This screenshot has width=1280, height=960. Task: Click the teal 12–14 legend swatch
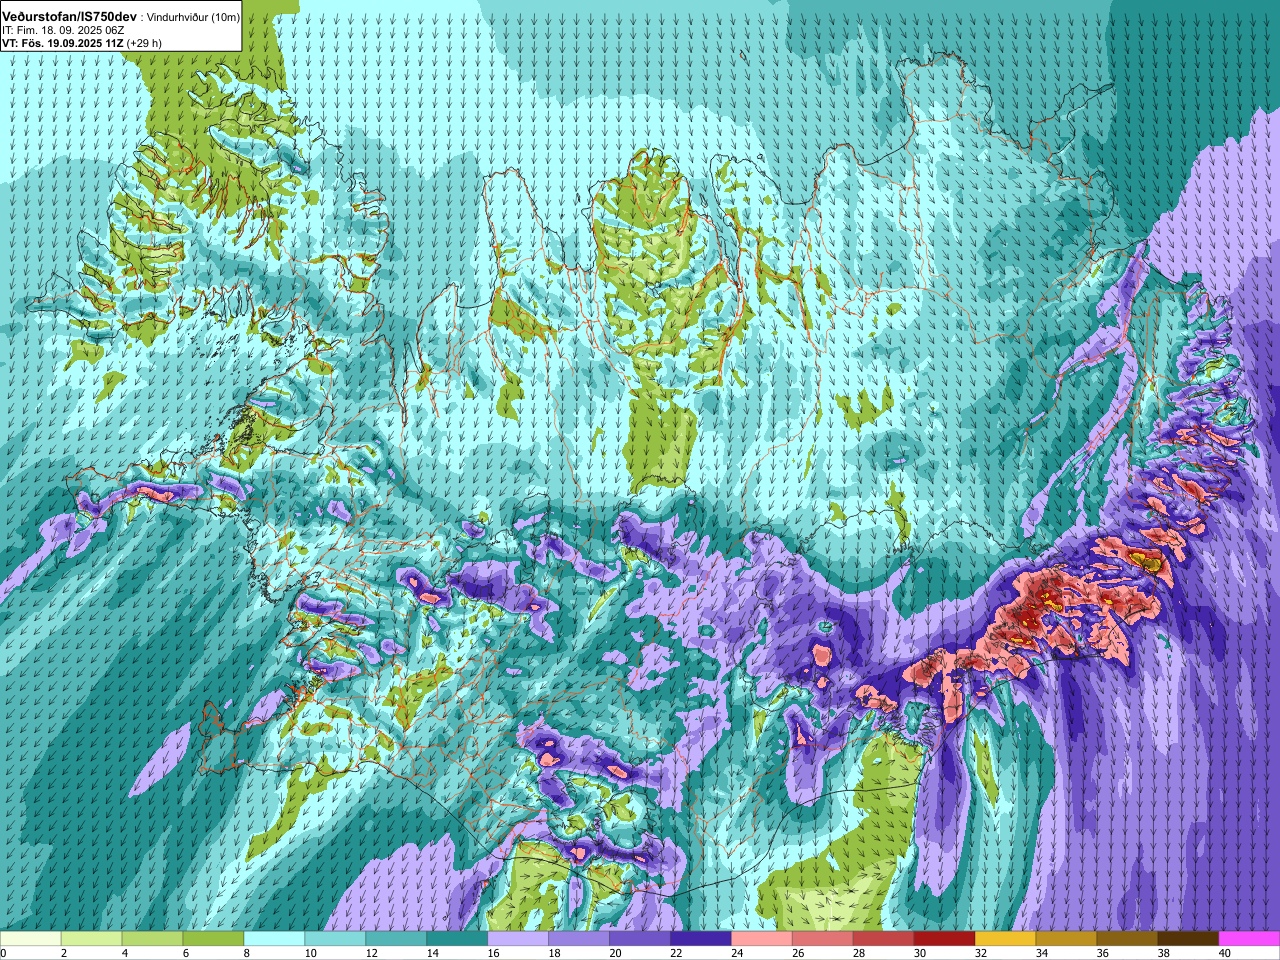pos(396,939)
